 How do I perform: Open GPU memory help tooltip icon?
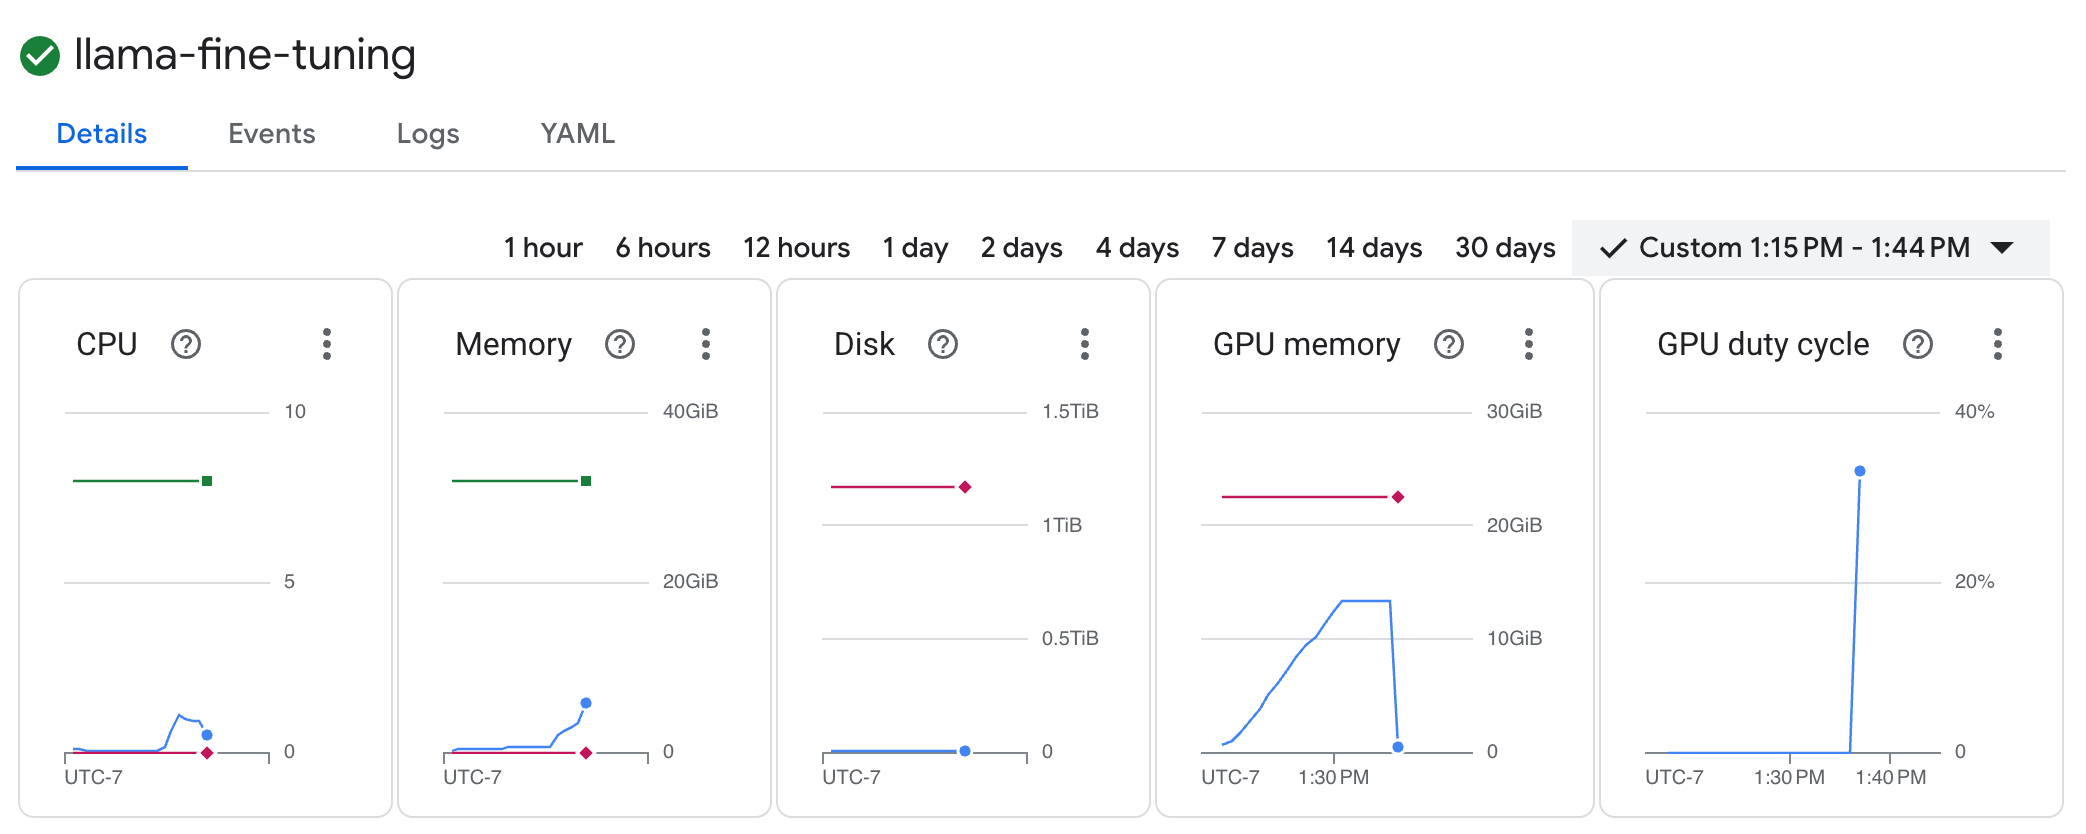(x=1449, y=344)
